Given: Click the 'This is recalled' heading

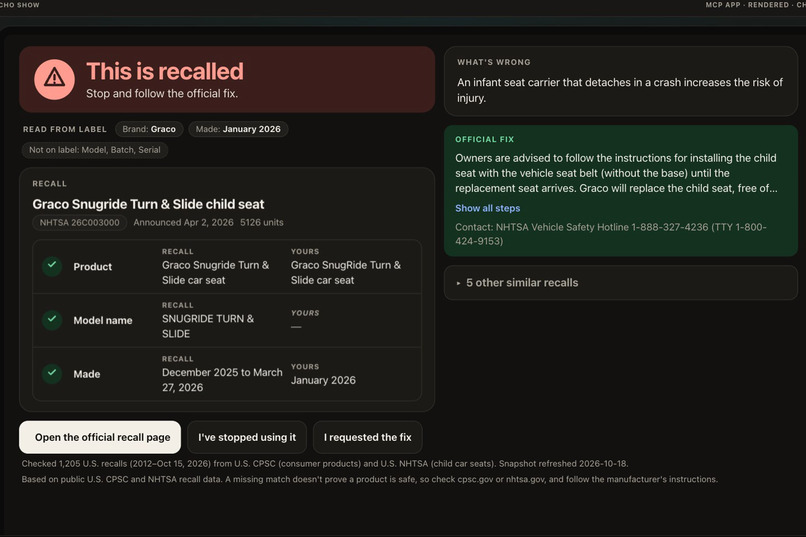Looking at the screenshot, I should tap(165, 71).
